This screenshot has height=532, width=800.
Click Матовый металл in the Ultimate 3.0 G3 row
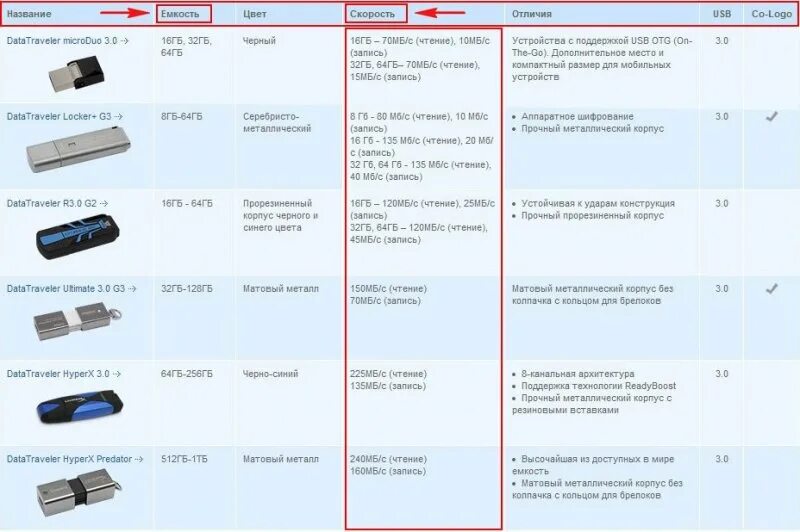[281, 288]
